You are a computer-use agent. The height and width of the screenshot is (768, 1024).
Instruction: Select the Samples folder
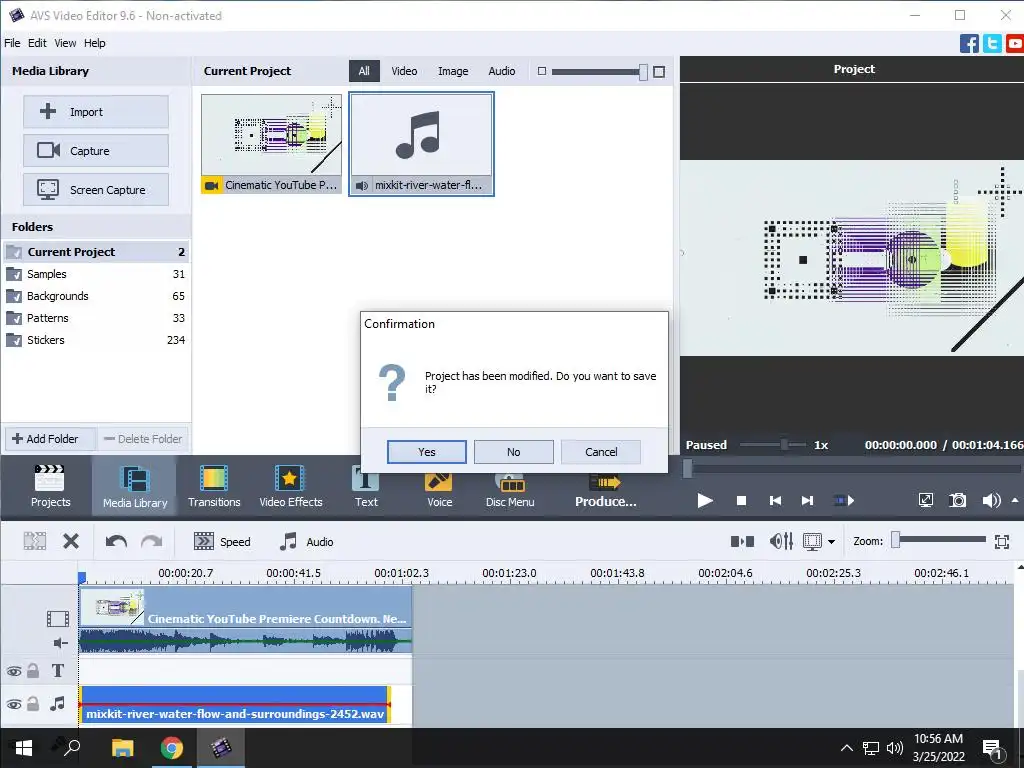[x=96, y=274]
